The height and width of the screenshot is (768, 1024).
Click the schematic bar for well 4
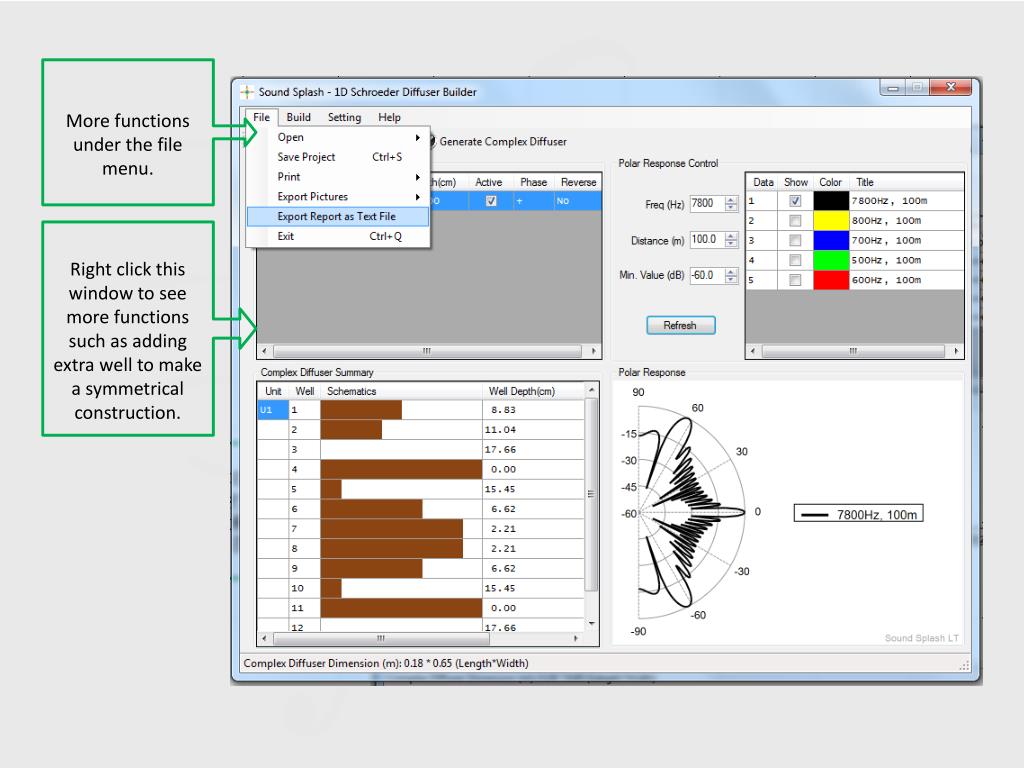click(x=401, y=470)
